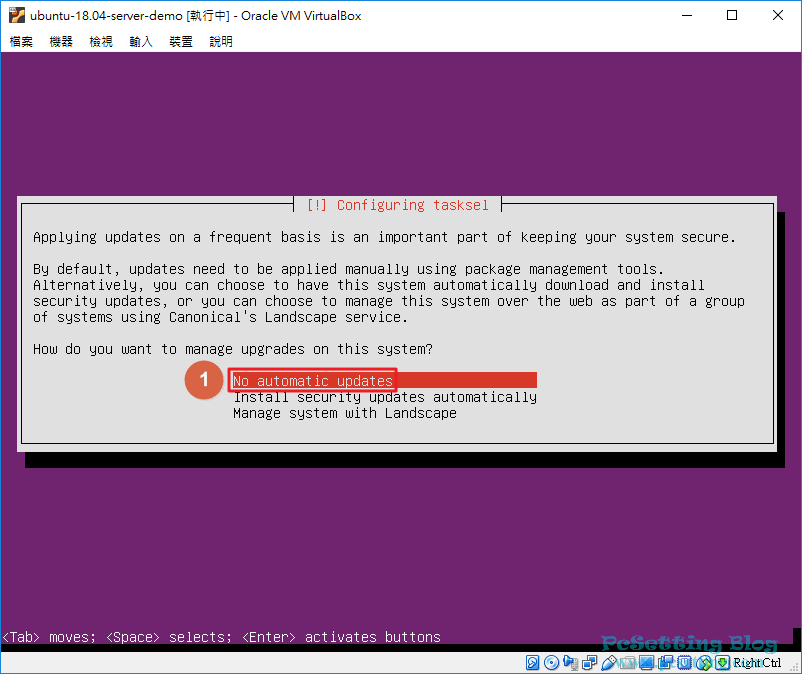
Task: Click the Right Ctrl host key indicator
Action: [757, 663]
